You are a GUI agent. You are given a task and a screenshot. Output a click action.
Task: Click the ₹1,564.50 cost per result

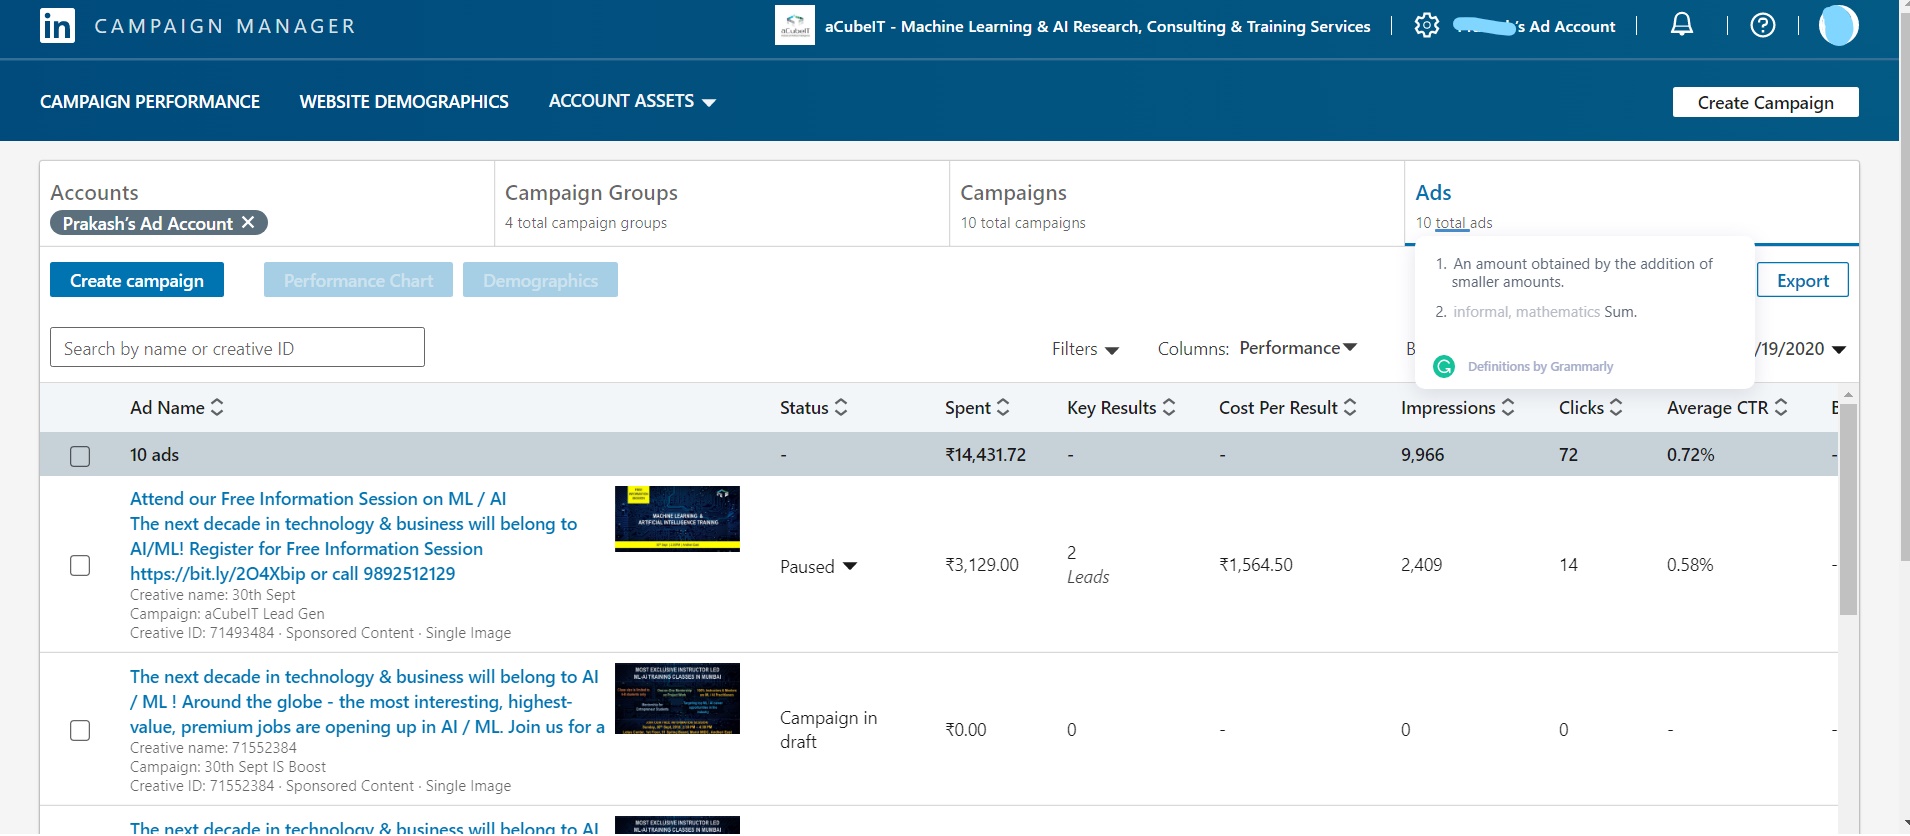(x=1256, y=565)
